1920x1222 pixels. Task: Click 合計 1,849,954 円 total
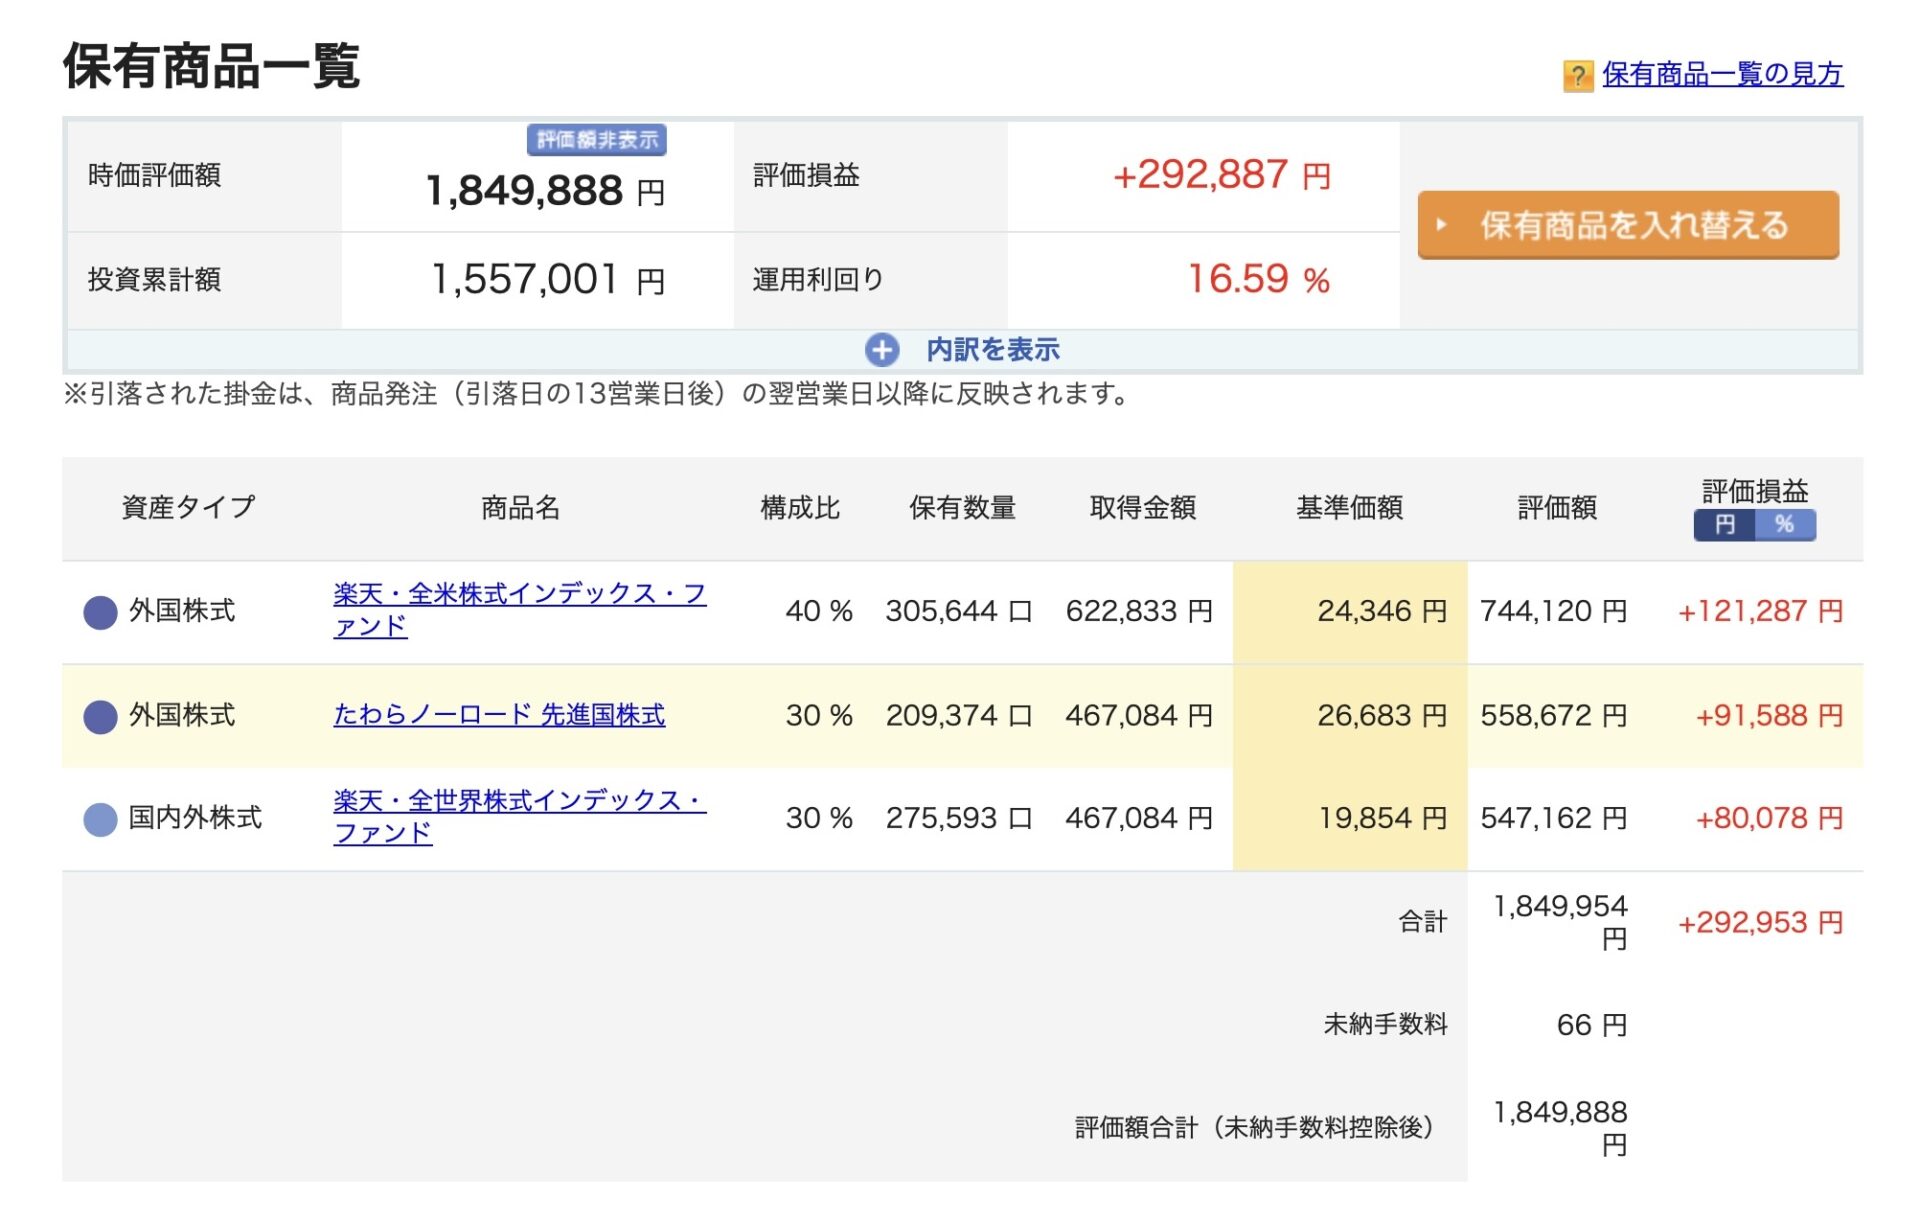(x=1560, y=922)
